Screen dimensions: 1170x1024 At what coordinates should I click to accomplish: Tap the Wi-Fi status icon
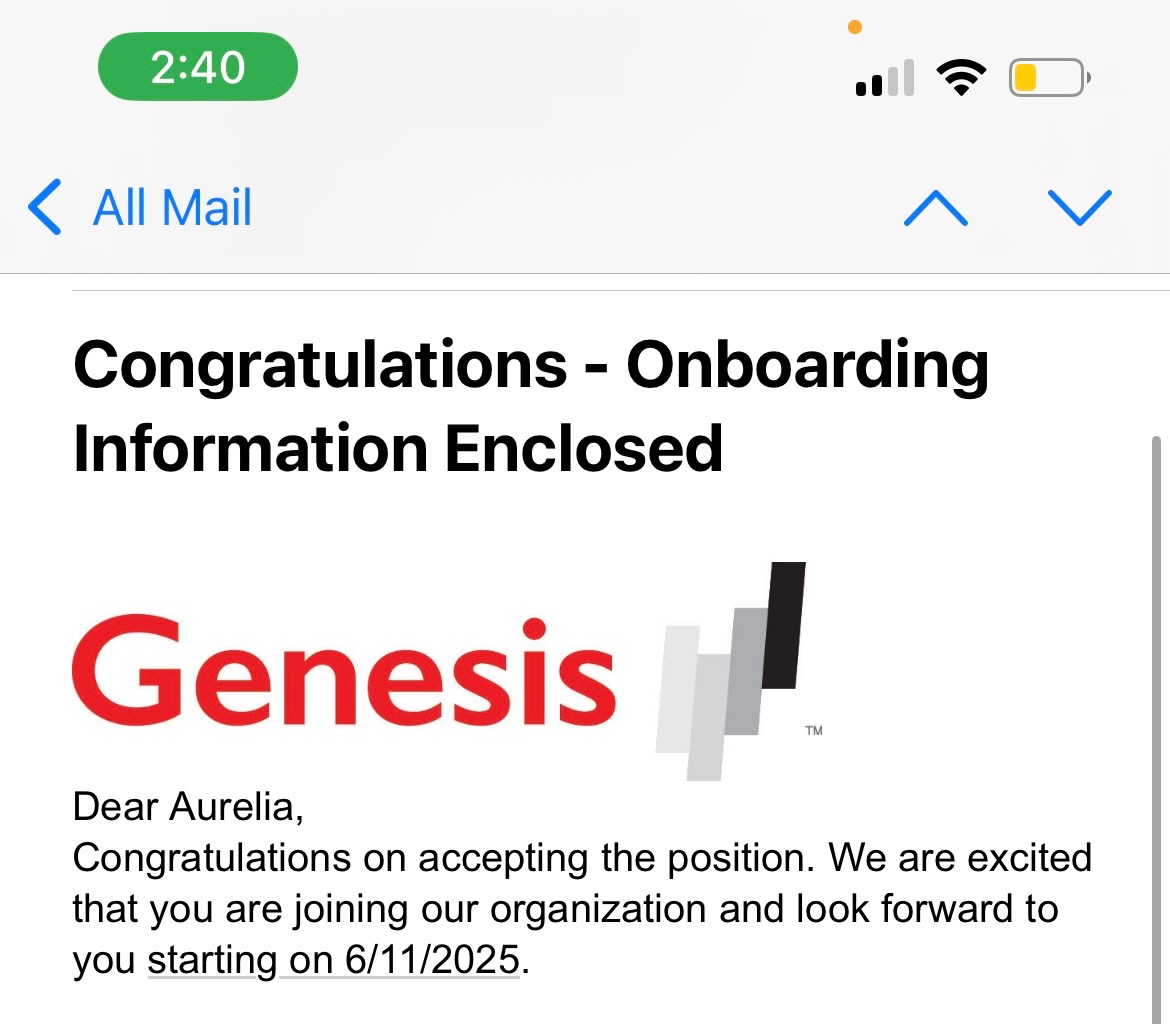(x=960, y=77)
